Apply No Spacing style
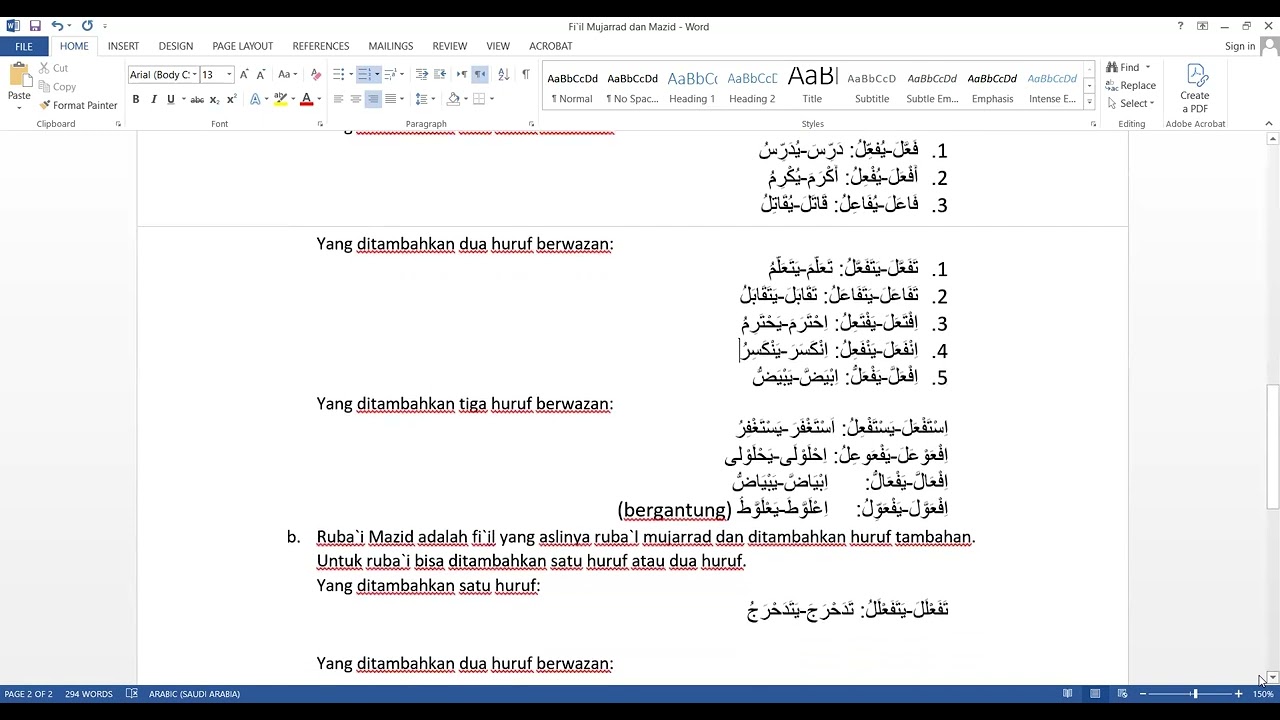This screenshot has height=720, width=1280. (x=632, y=87)
